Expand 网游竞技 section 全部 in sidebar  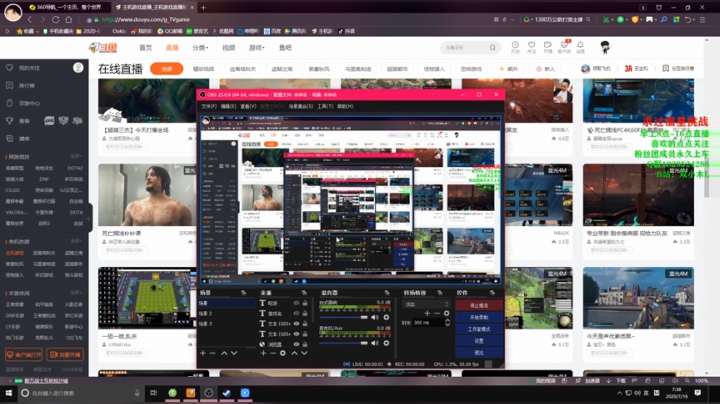pos(76,157)
